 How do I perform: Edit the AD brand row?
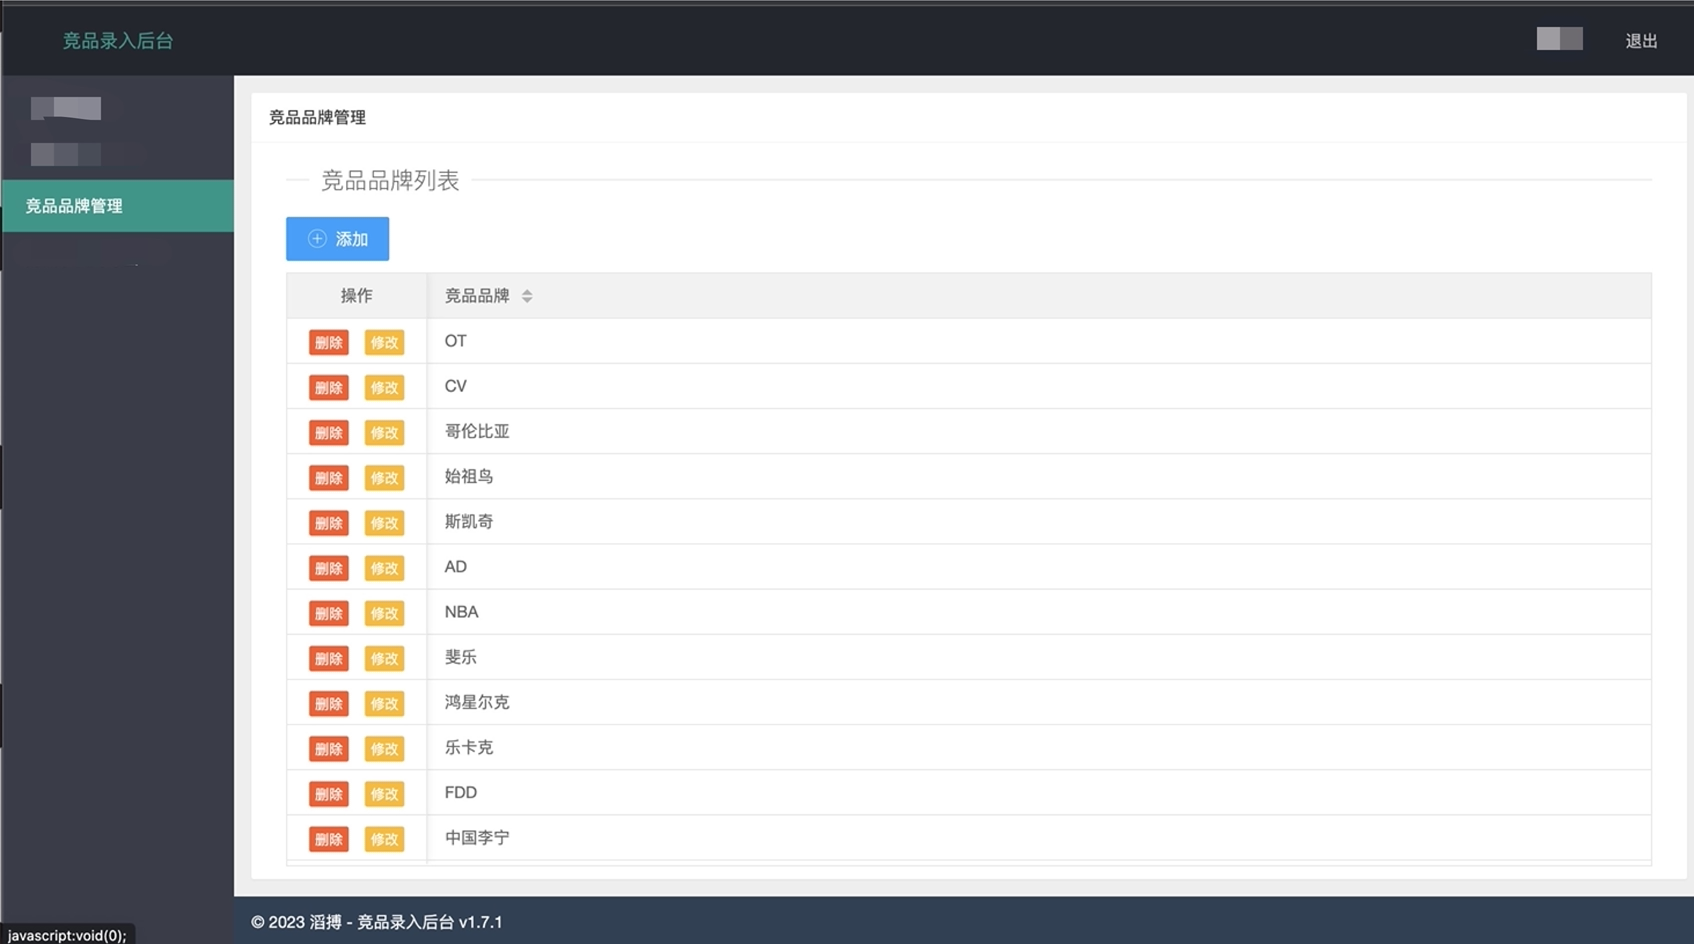tap(384, 568)
